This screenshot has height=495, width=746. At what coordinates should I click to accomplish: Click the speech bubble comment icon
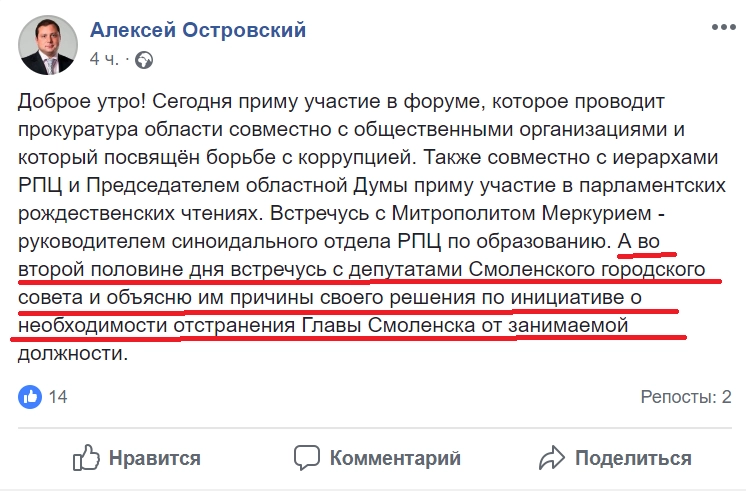coord(306,458)
